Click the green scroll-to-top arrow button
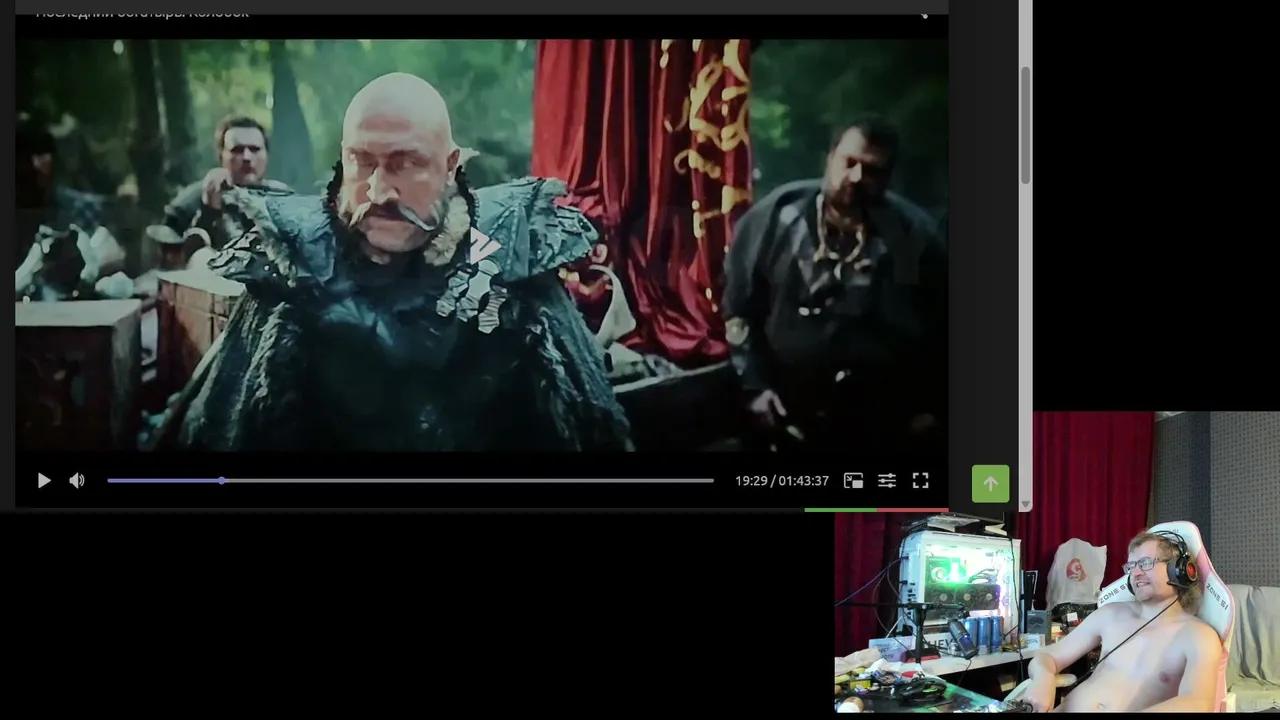 pos(990,484)
